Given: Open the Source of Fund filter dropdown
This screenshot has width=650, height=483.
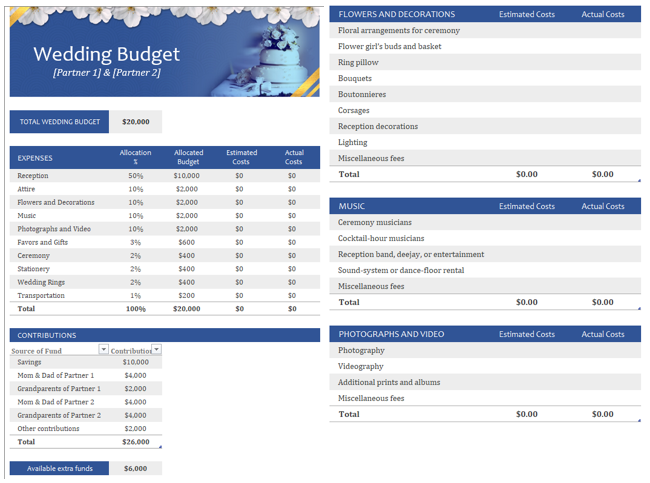Looking at the screenshot, I should (x=104, y=349).
